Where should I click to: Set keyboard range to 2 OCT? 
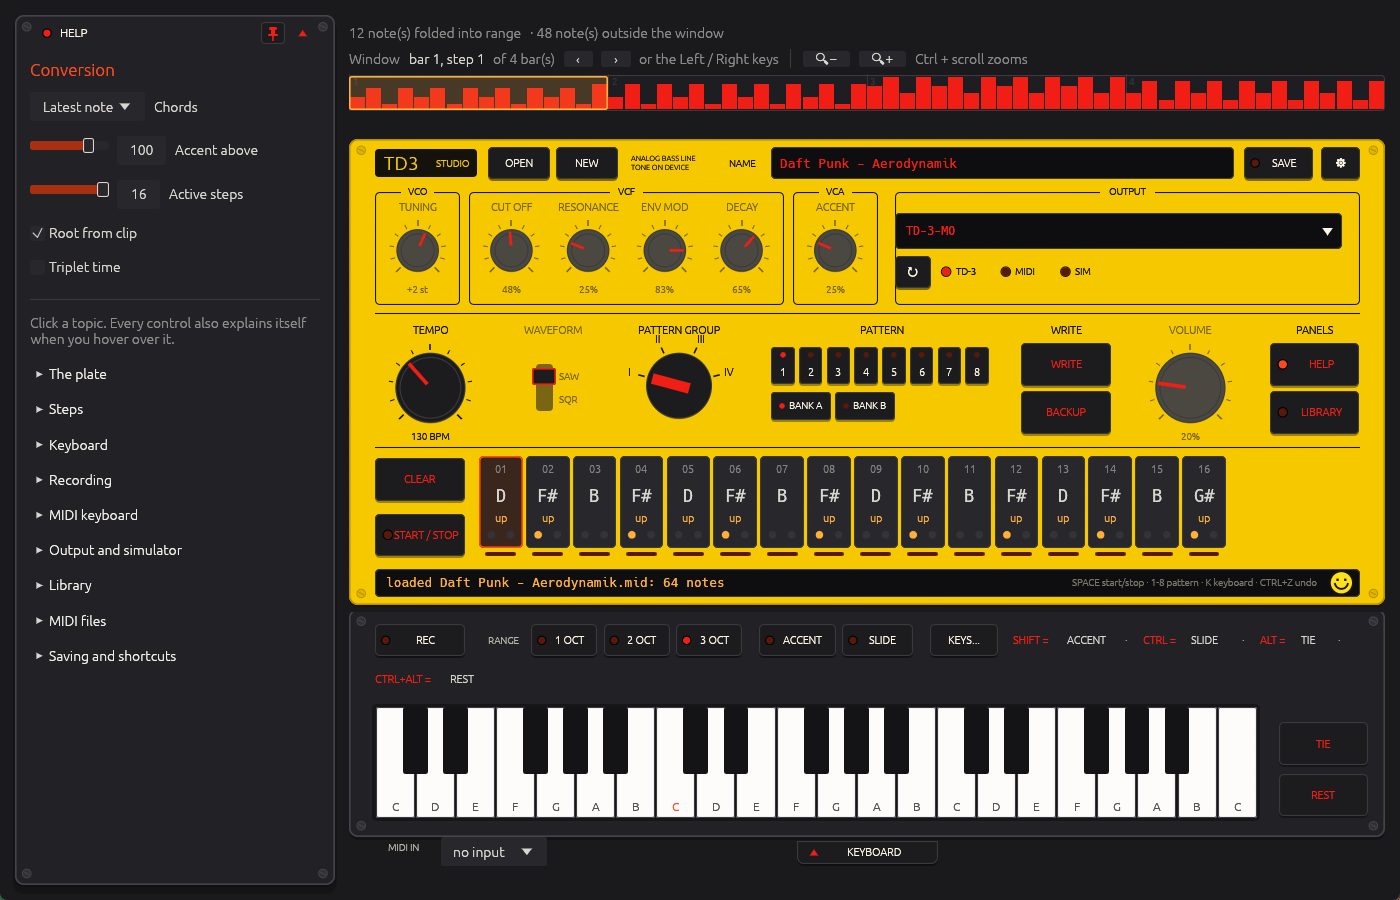click(x=635, y=640)
